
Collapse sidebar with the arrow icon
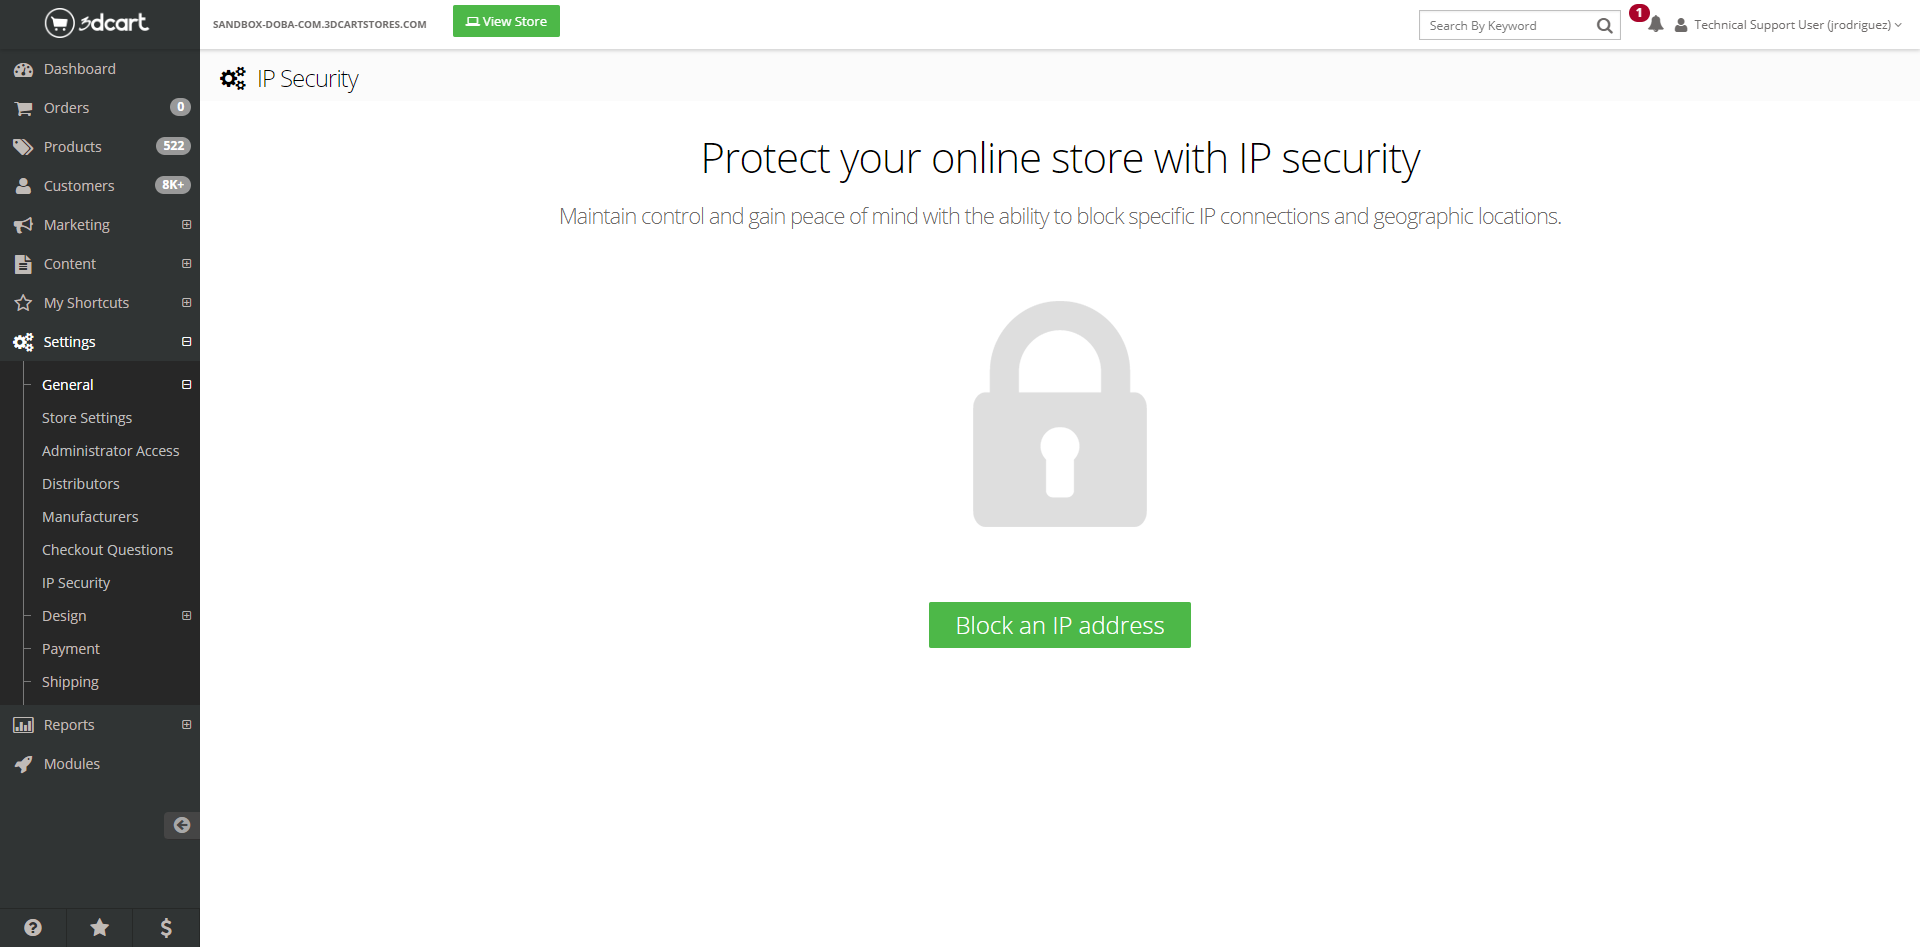tap(181, 825)
